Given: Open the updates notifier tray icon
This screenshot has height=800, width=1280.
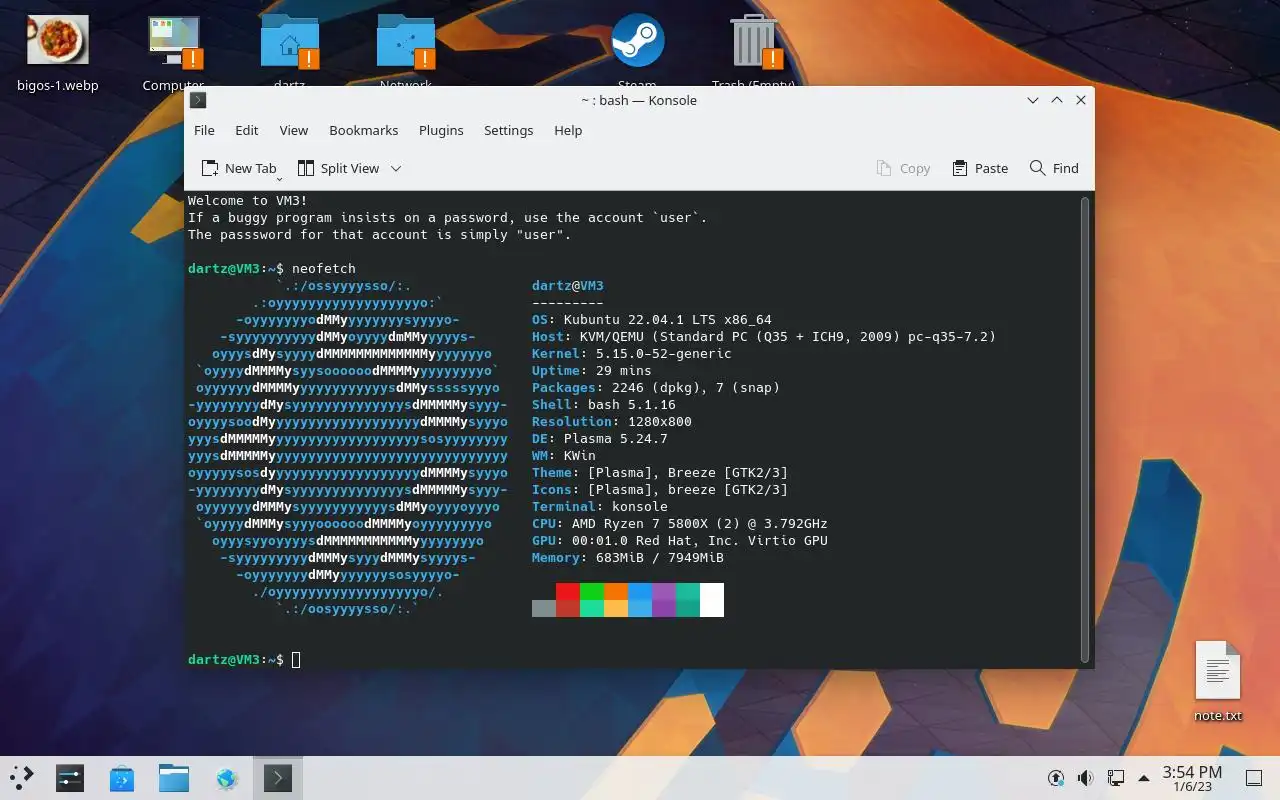Looking at the screenshot, I should click(x=1056, y=778).
